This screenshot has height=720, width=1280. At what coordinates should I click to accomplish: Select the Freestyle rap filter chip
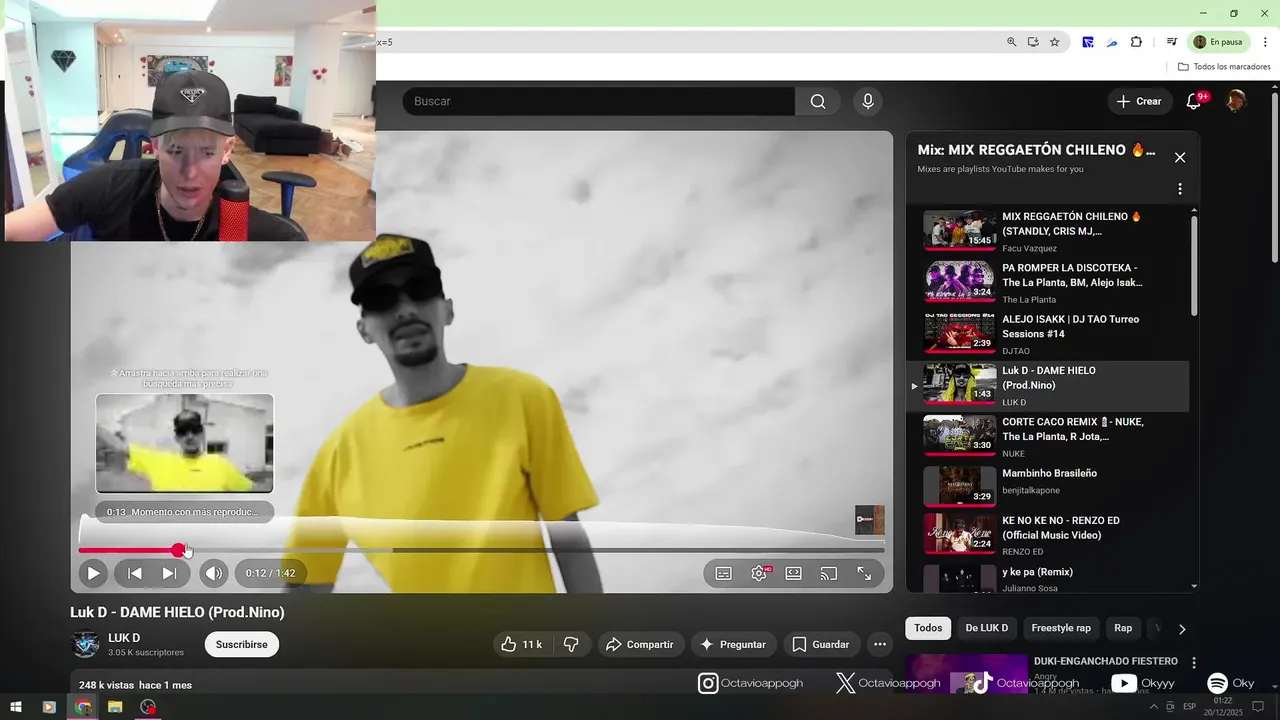[1061, 628]
